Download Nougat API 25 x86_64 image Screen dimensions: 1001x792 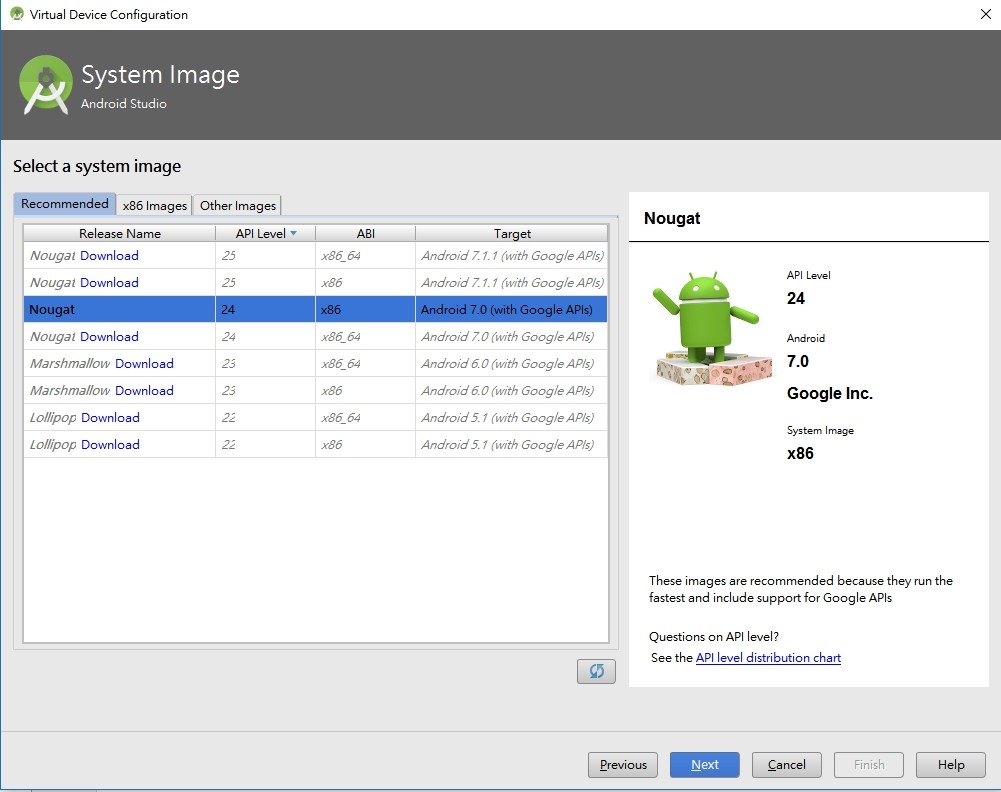(109, 255)
